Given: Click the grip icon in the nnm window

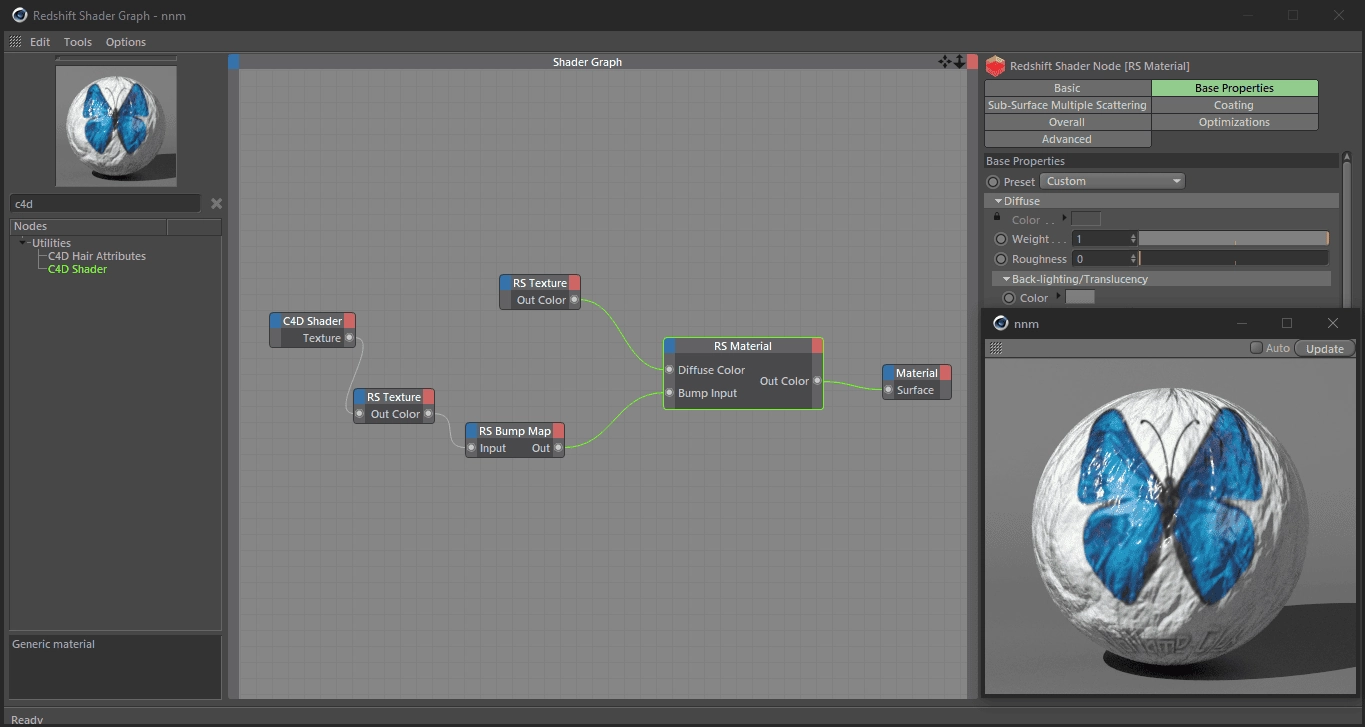Looking at the screenshot, I should pyautogui.click(x=995, y=348).
